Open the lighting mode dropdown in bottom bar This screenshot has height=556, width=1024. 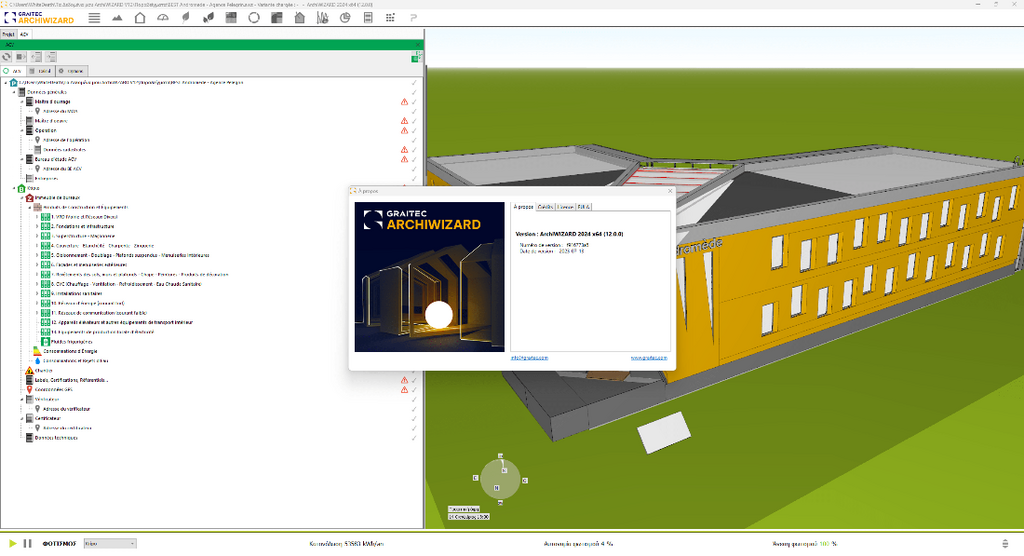[110, 544]
